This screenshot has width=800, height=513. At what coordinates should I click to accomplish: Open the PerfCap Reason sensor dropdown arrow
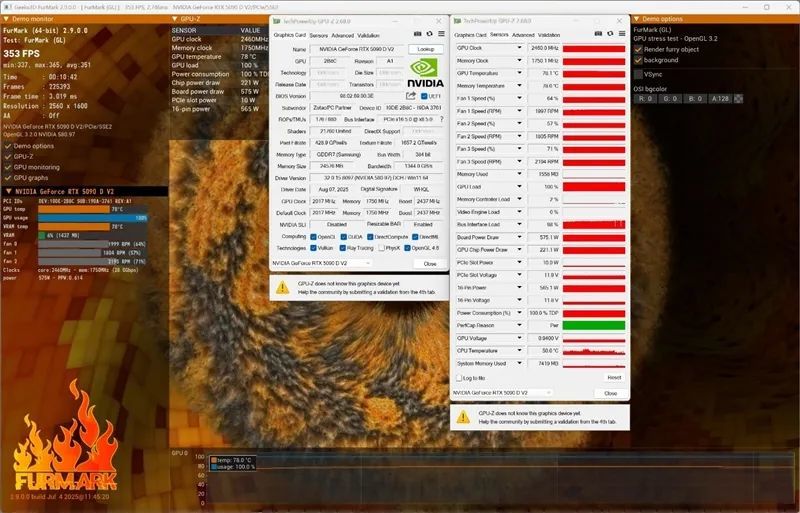pyautogui.click(x=519, y=325)
